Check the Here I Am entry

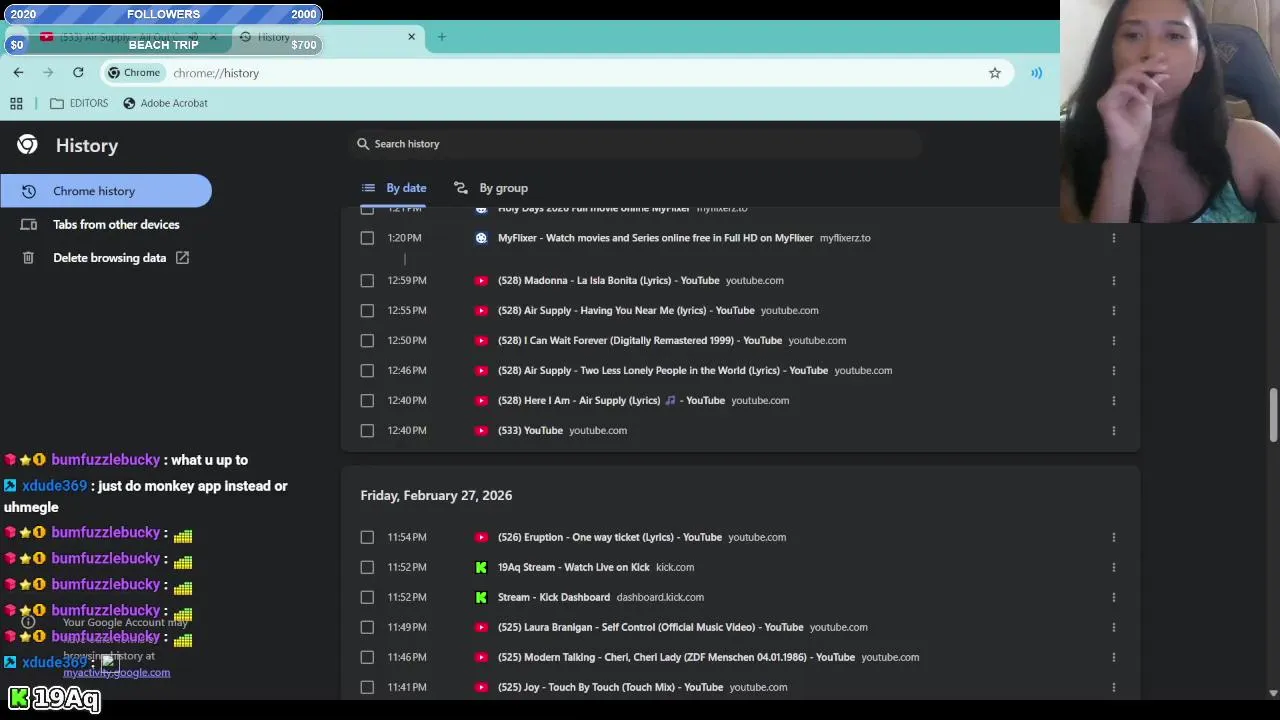367,401
